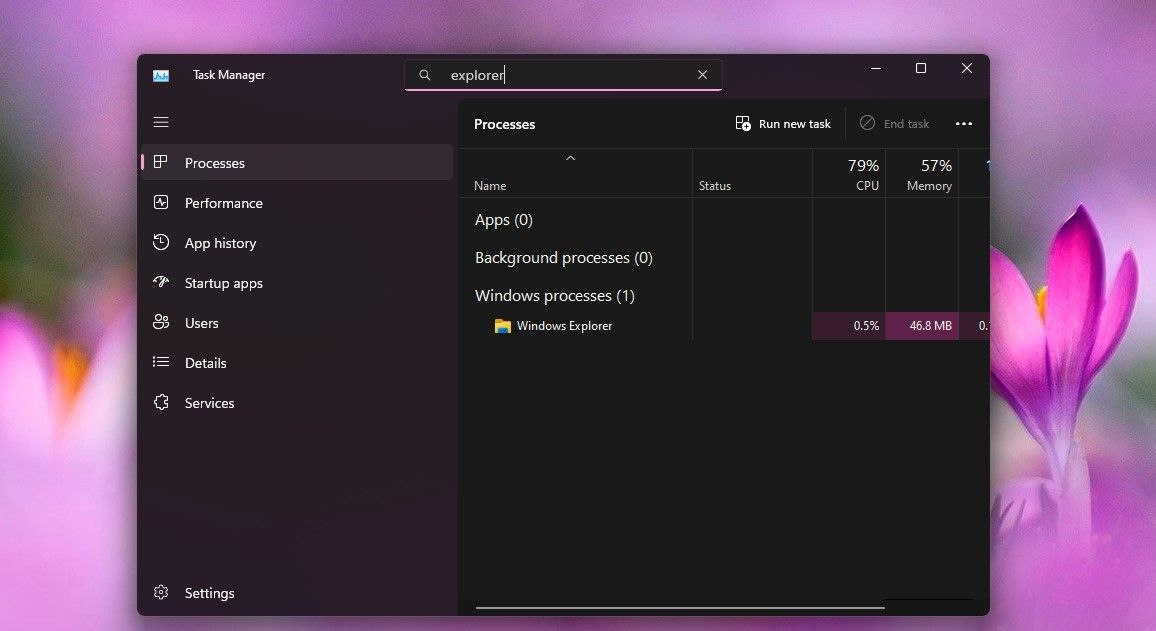Open the Details view icon
1156x631 pixels.
point(161,362)
